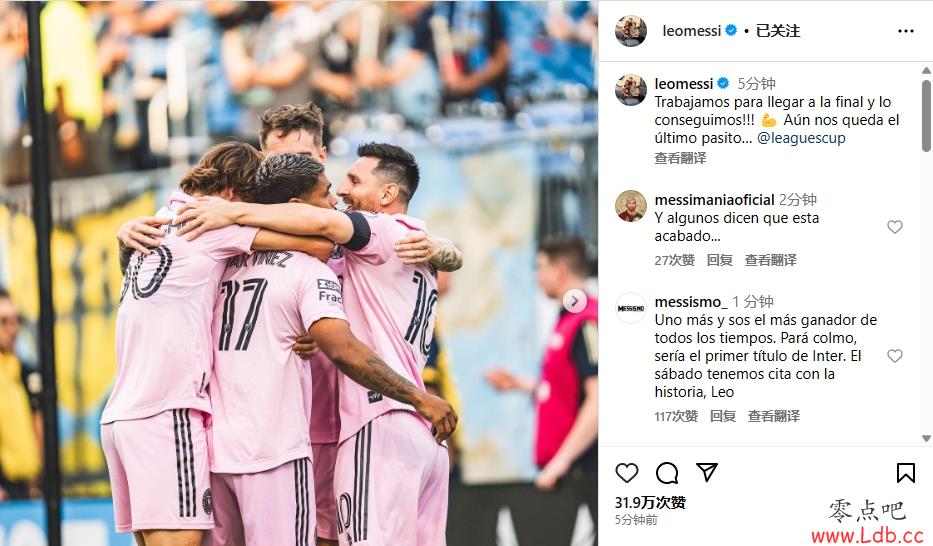Translate caption using 查看翻译

[x=680, y=158]
